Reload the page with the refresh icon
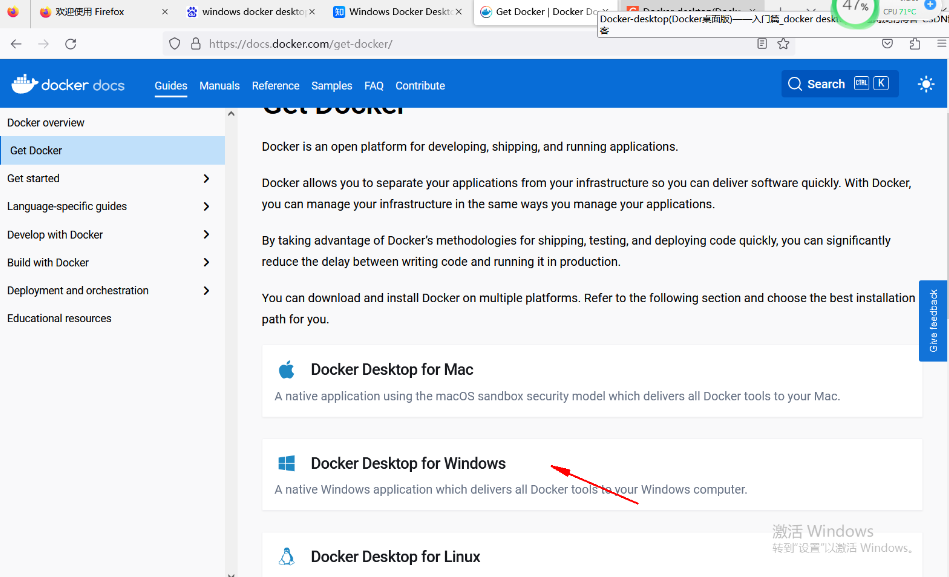This screenshot has width=949, height=577. (x=71, y=44)
